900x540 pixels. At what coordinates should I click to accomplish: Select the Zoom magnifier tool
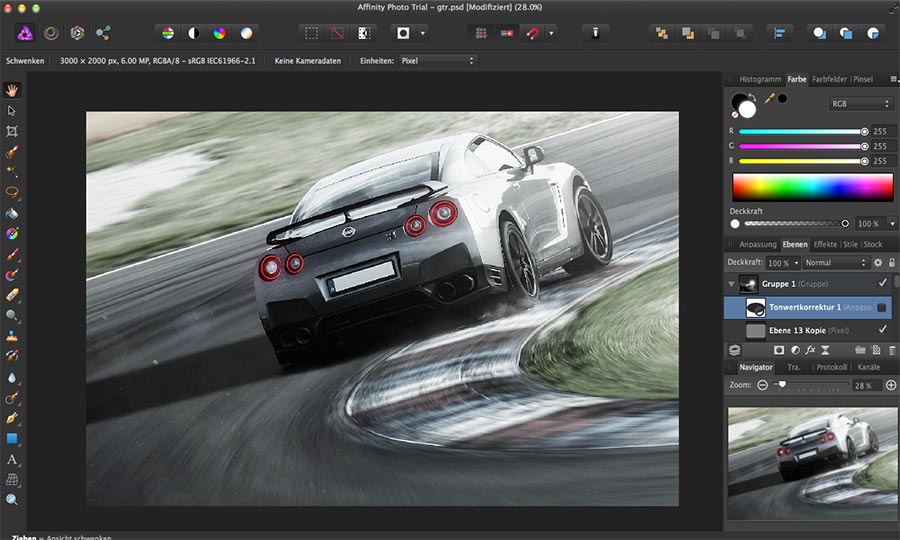[11, 499]
